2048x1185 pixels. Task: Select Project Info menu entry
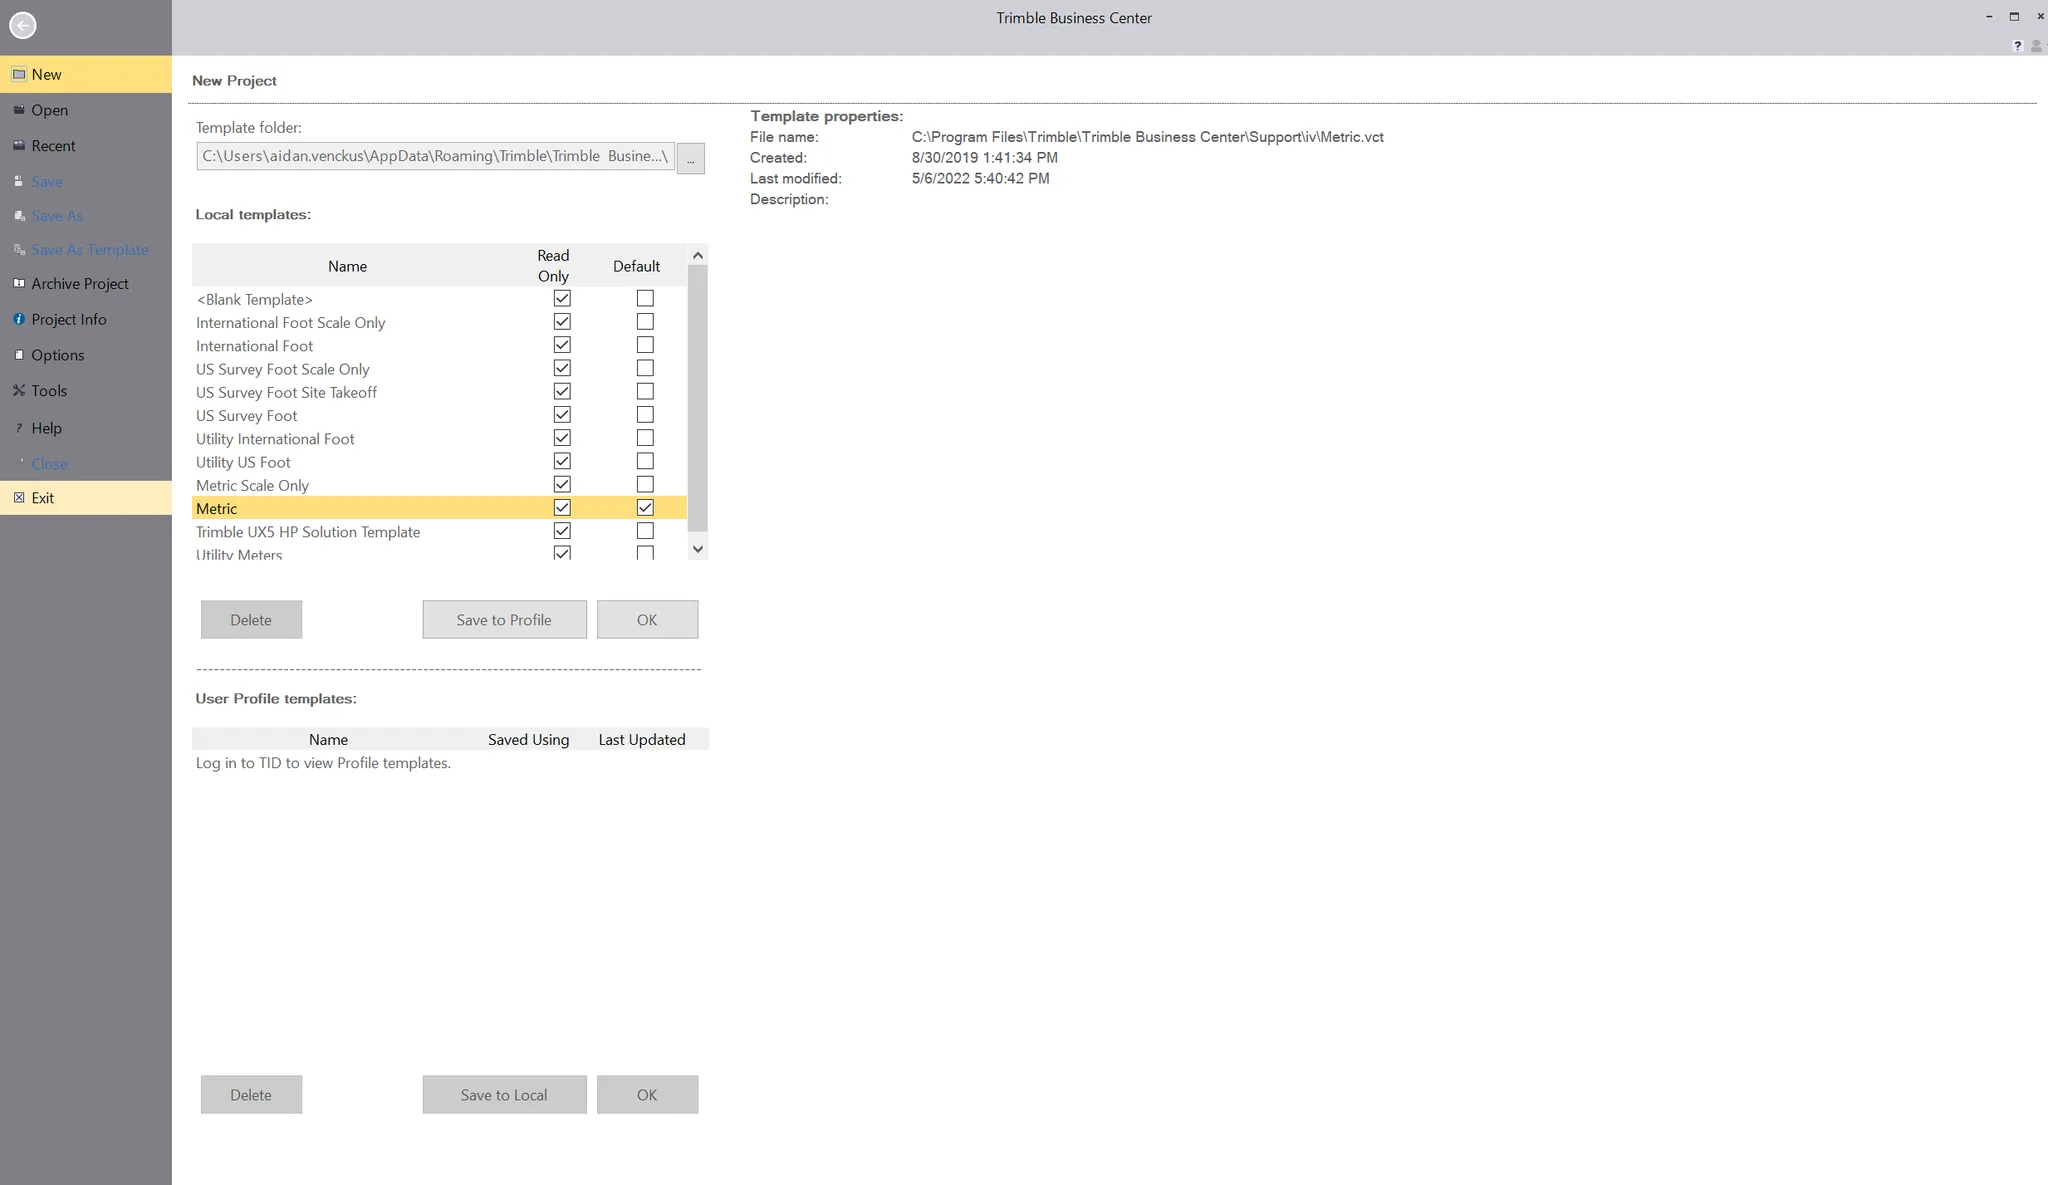(86, 319)
